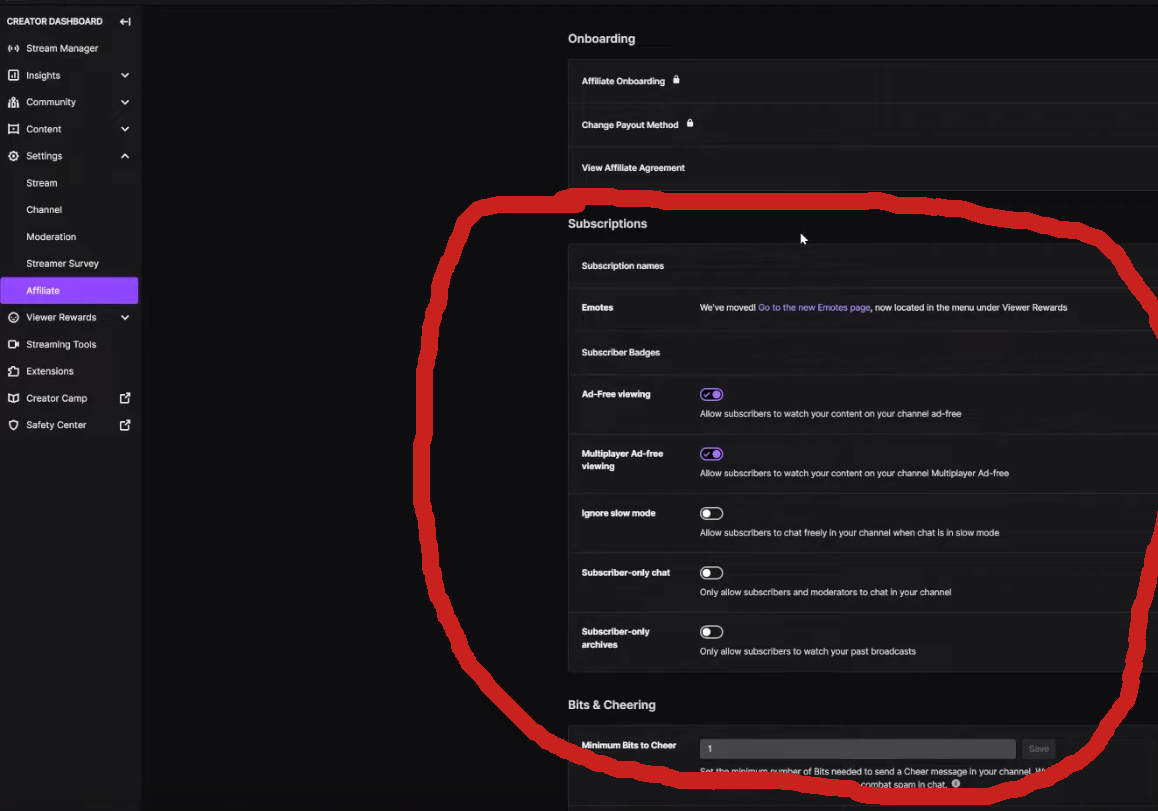Click the Viewer Rewards icon

point(13,317)
